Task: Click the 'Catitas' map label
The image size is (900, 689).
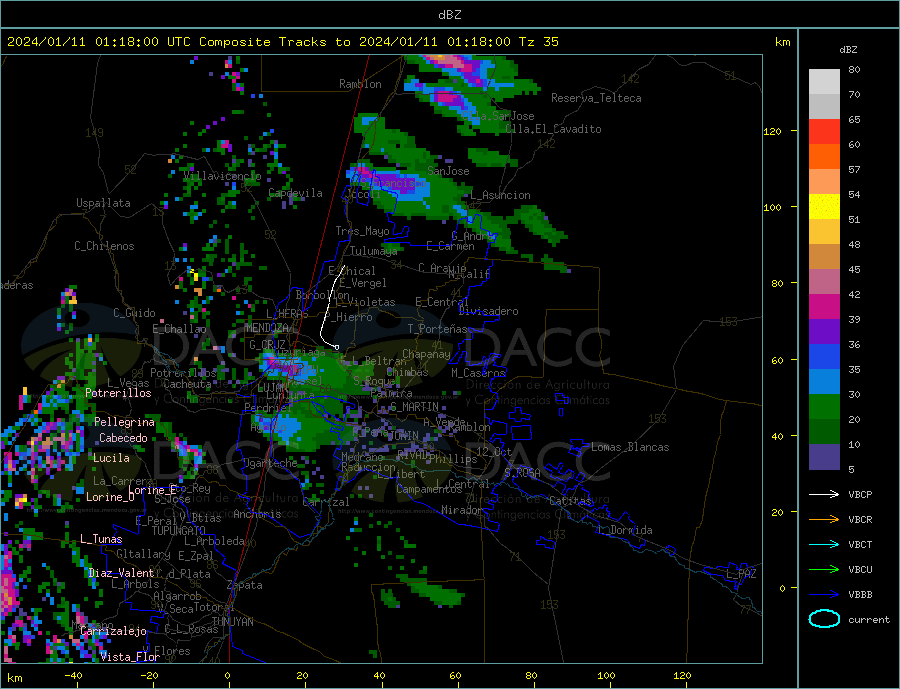Action: click(570, 501)
